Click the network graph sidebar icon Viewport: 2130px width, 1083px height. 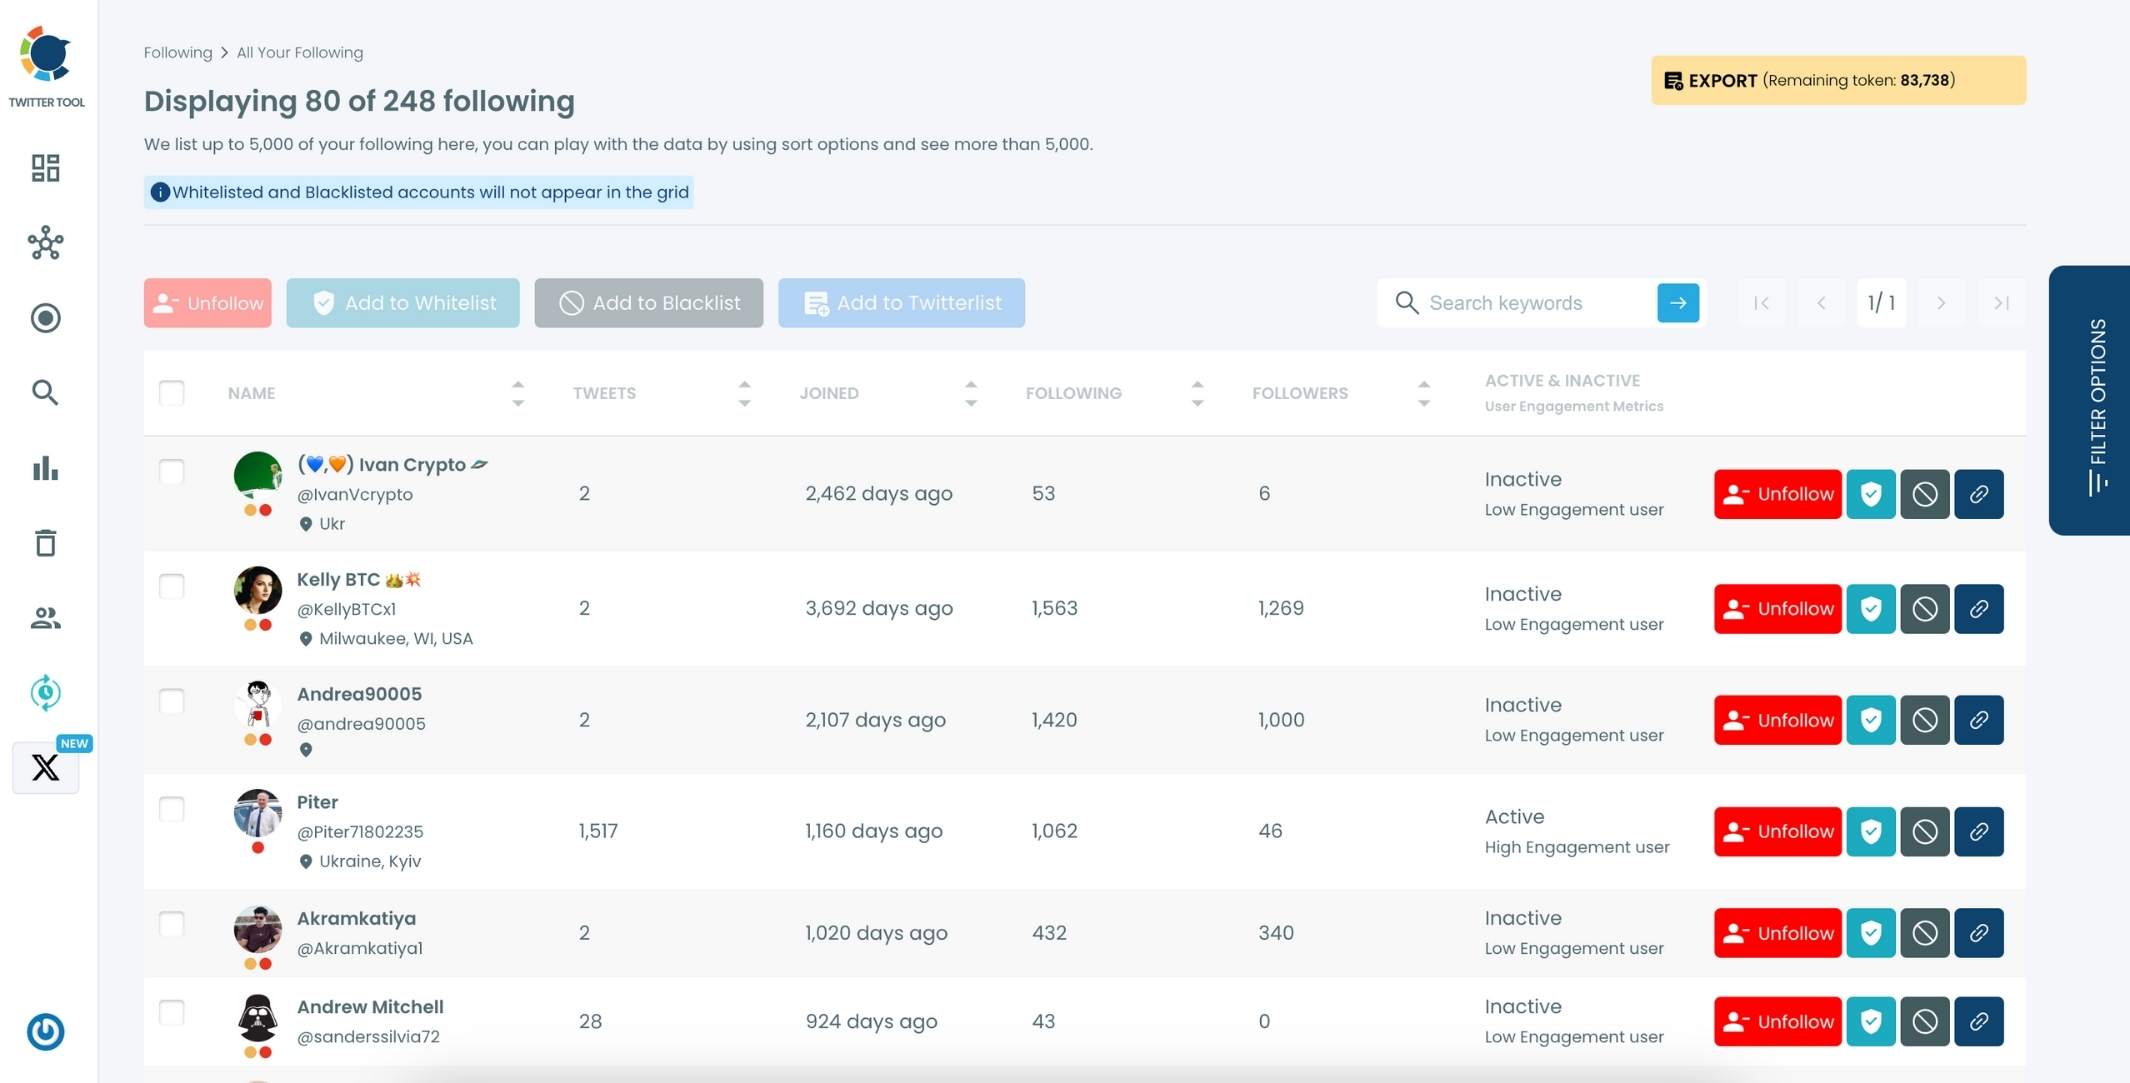(x=45, y=243)
